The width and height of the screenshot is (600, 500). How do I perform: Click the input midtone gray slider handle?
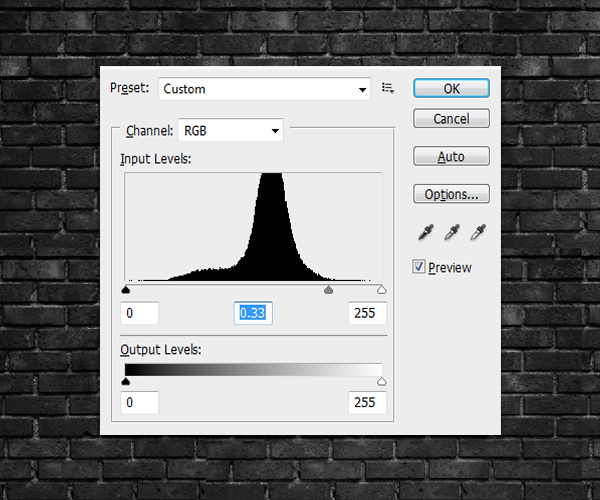pyautogui.click(x=329, y=291)
